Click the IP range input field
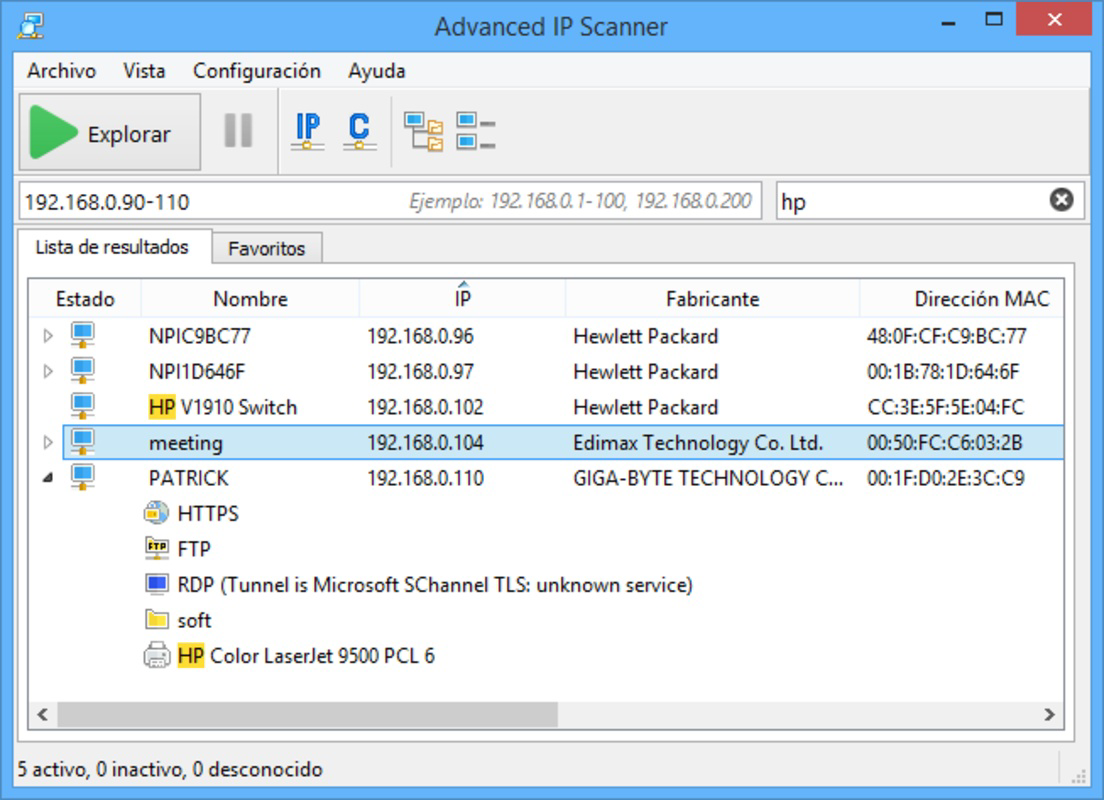 pyautogui.click(x=150, y=199)
